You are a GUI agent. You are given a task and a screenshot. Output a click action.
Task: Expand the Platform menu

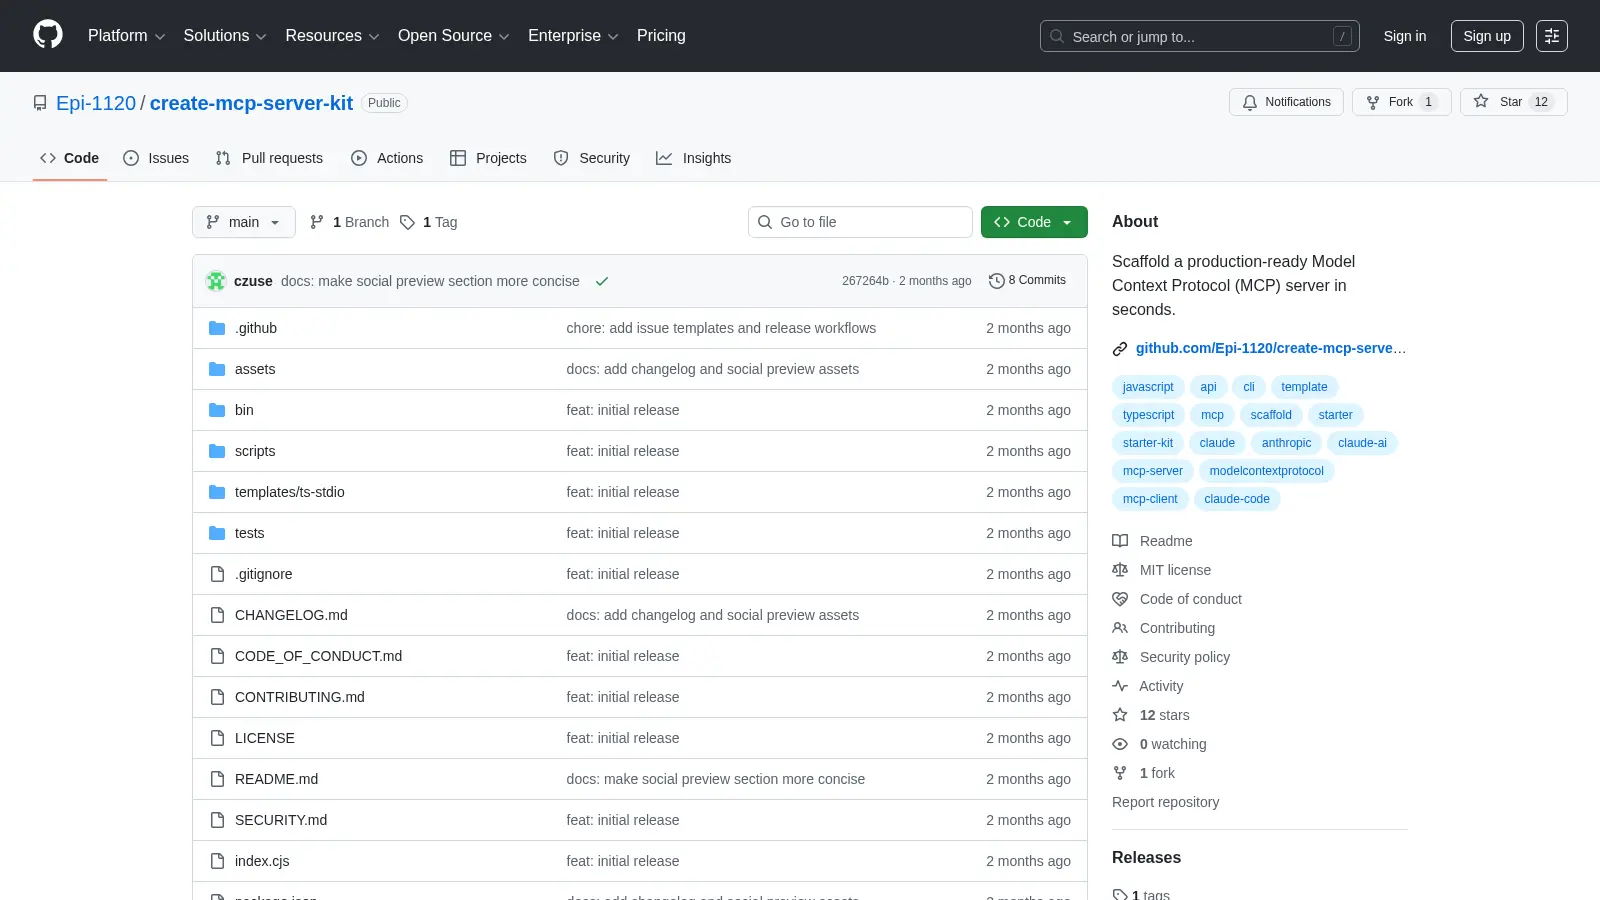coord(126,36)
